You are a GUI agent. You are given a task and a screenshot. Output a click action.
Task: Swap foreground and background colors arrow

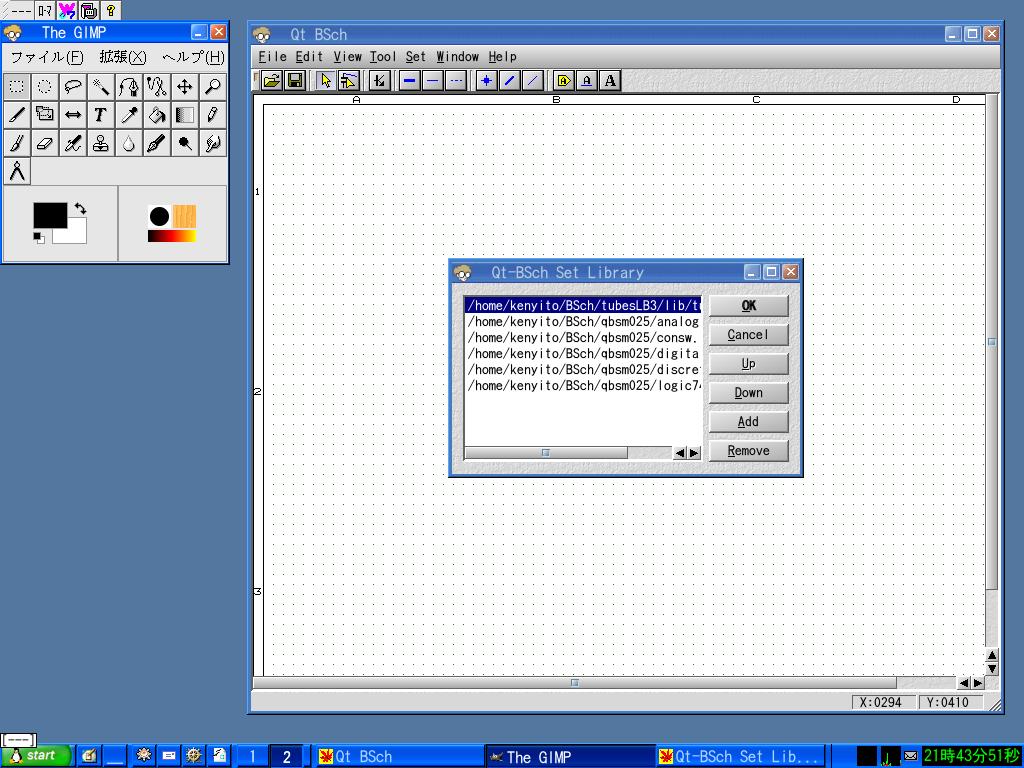[80, 209]
